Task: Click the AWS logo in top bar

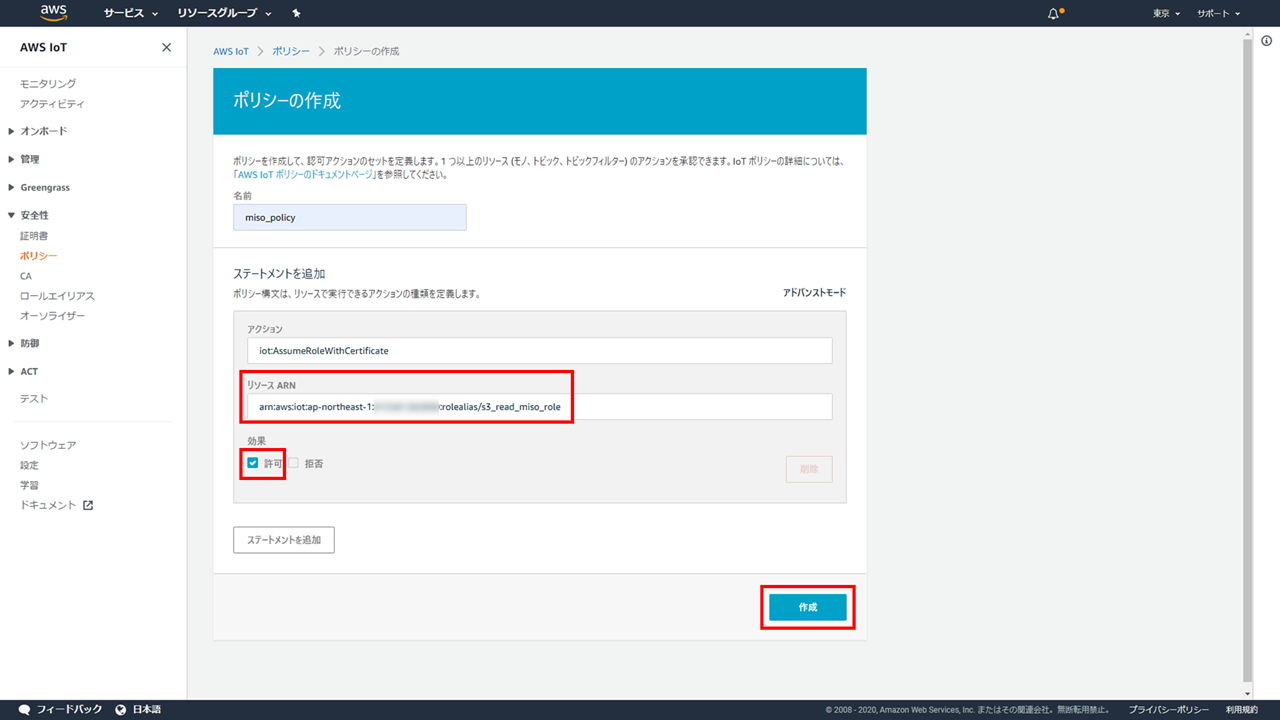Action: [x=53, y=13]
